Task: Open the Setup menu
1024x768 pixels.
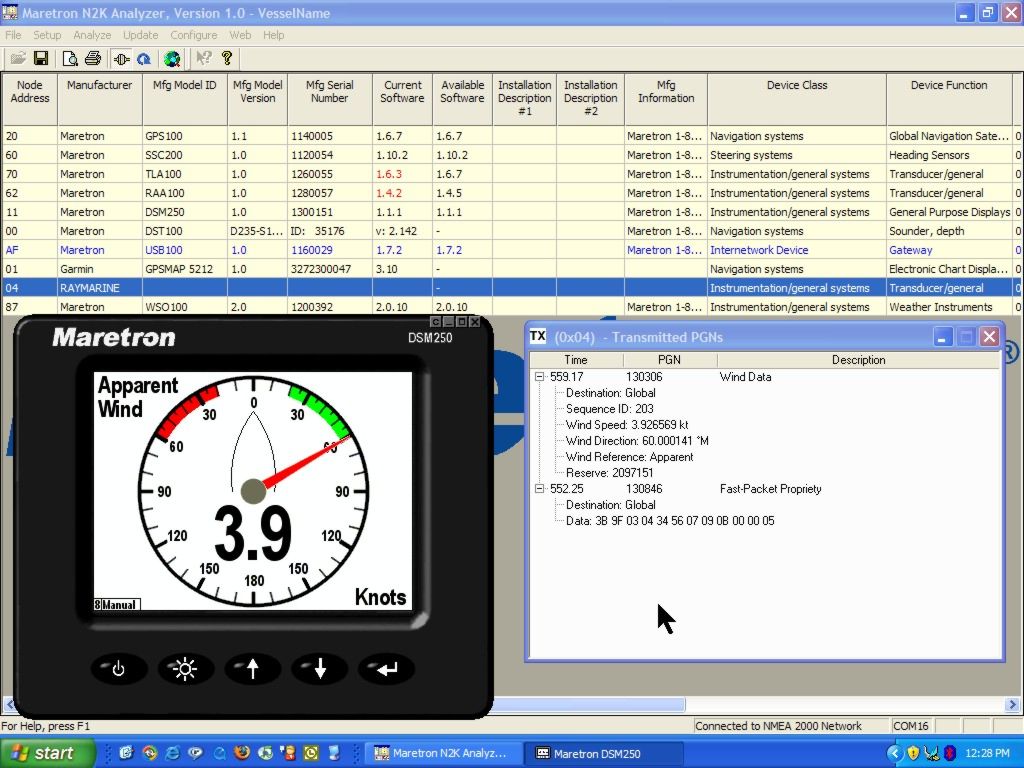Action: [47, 35]
